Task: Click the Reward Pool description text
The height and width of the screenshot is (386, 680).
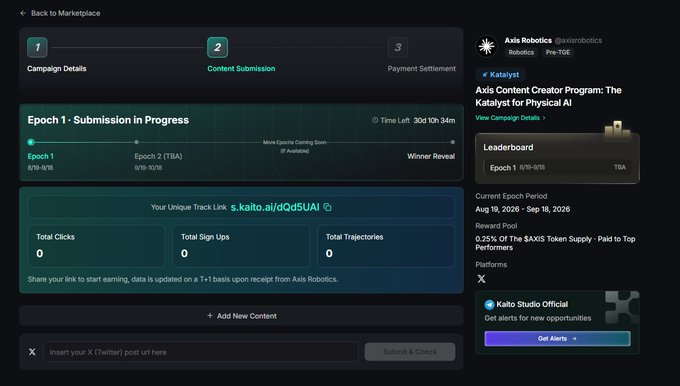Action: coord(555,243)
